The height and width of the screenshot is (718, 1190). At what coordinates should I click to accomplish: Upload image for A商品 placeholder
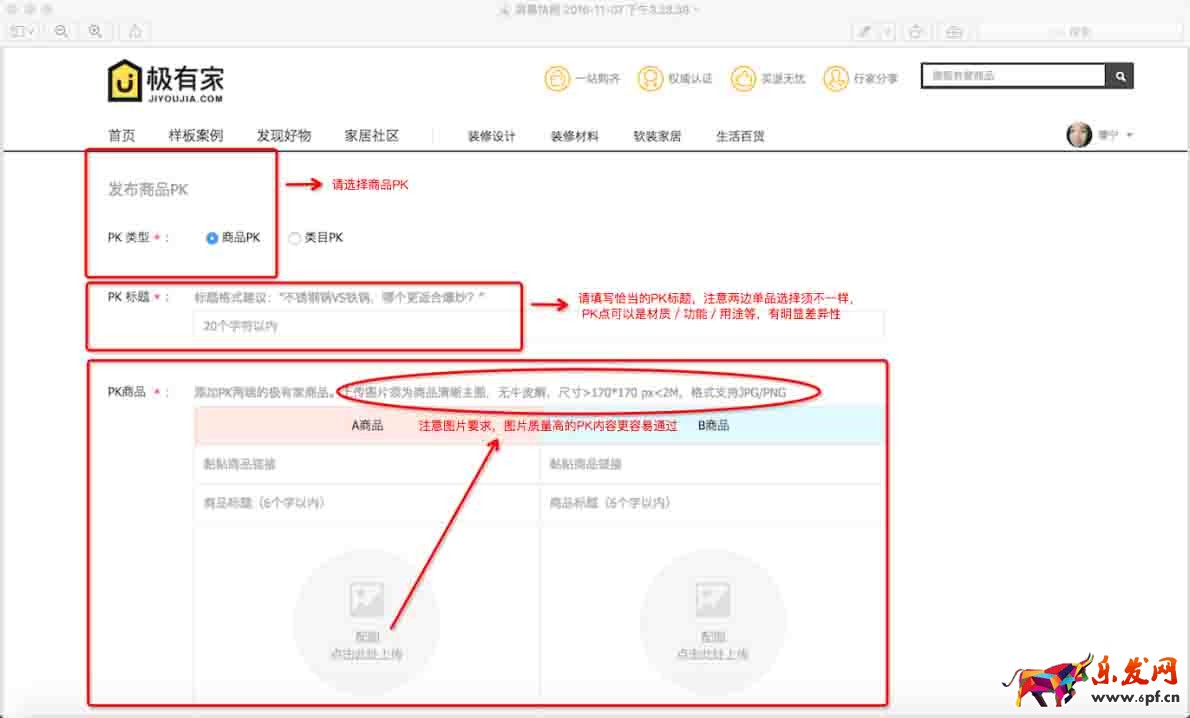366,622
